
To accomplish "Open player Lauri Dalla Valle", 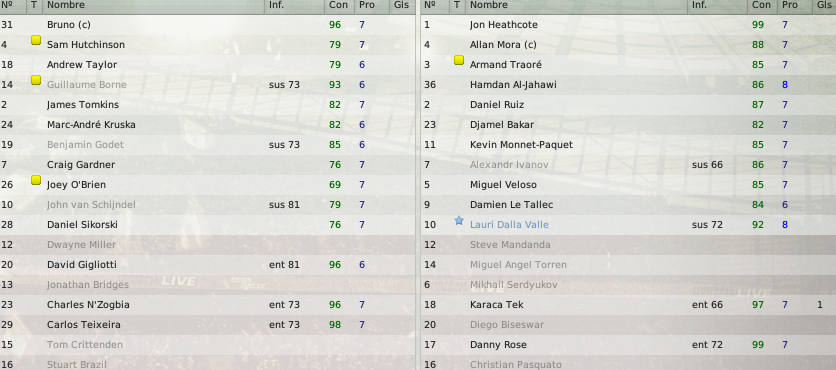I will click(x=509, y=225).
